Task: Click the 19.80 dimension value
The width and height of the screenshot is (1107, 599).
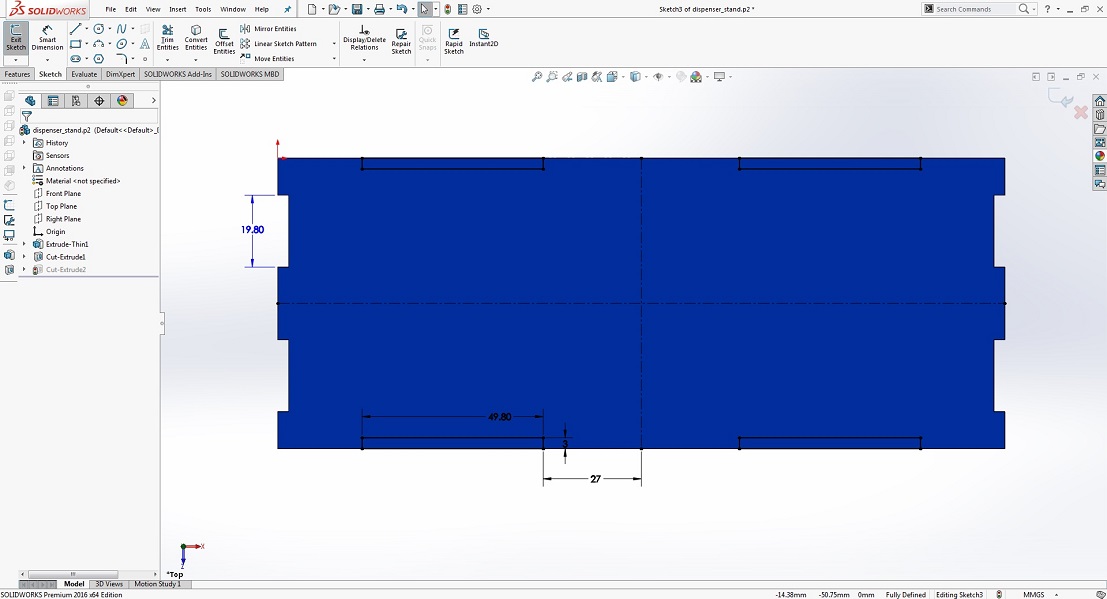Action: (x=252, y=230)
